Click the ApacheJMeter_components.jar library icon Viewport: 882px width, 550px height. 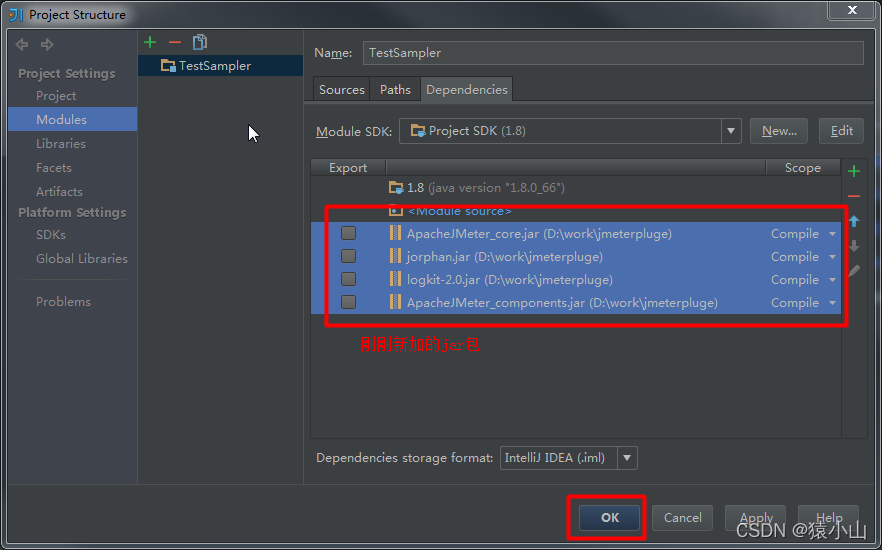pos(395,303)
